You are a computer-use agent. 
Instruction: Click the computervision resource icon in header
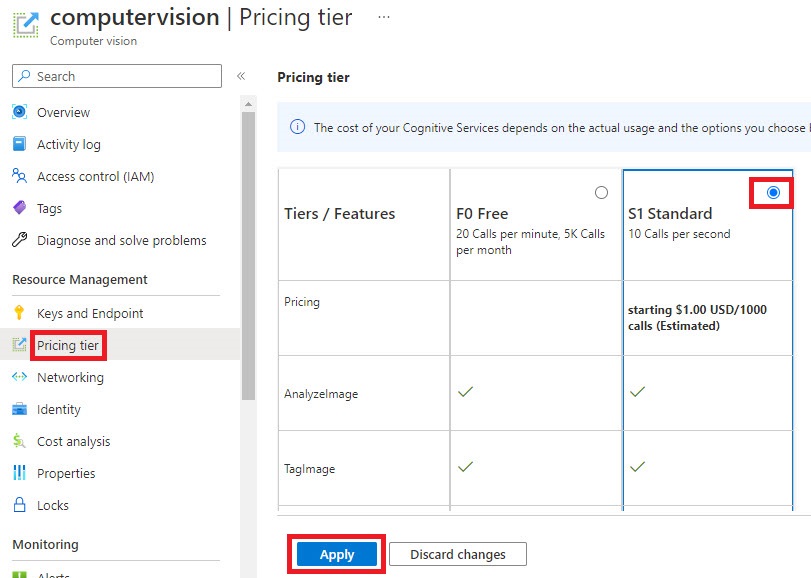26,25
